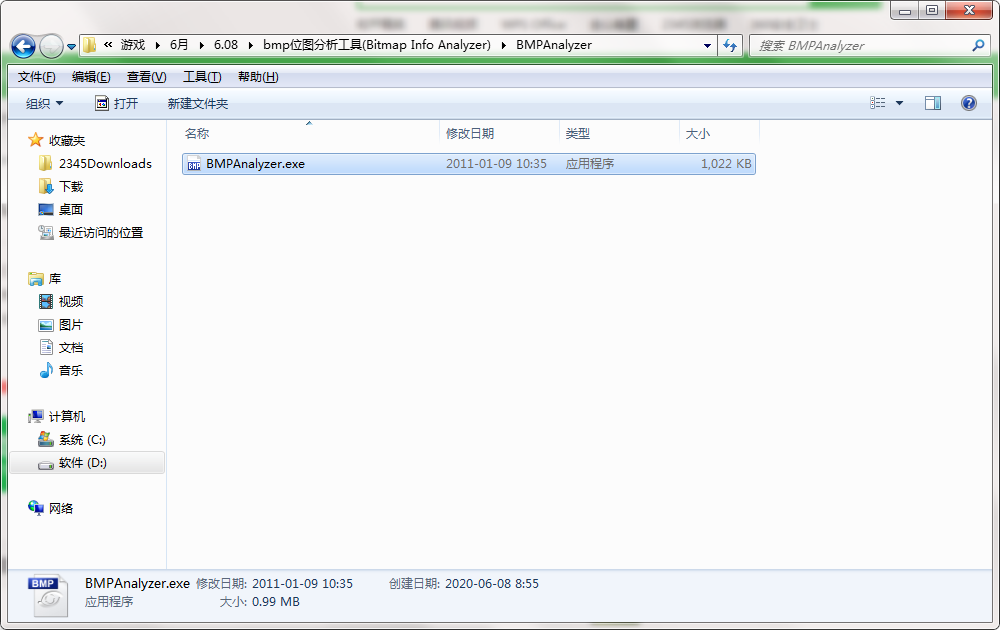Viewport: 1000px width, 630px height.
Task: Create folder with 新建文件夹
Action: (x=198, y=103)
